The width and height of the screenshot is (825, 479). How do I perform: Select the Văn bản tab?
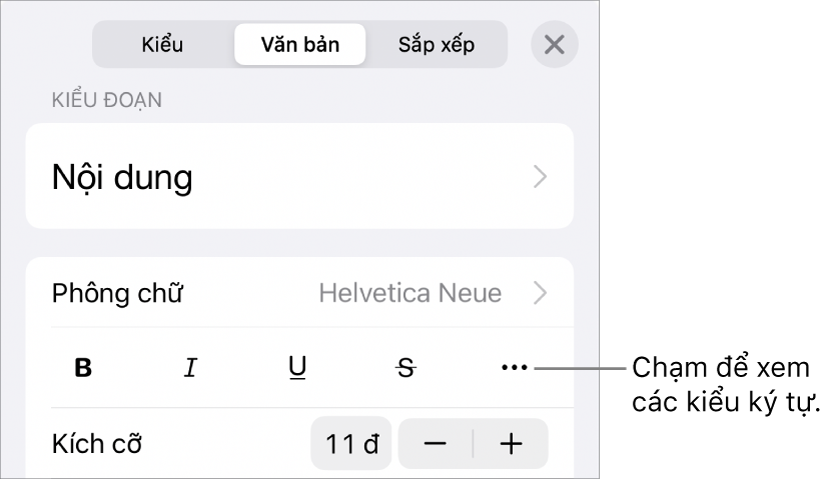300,44
